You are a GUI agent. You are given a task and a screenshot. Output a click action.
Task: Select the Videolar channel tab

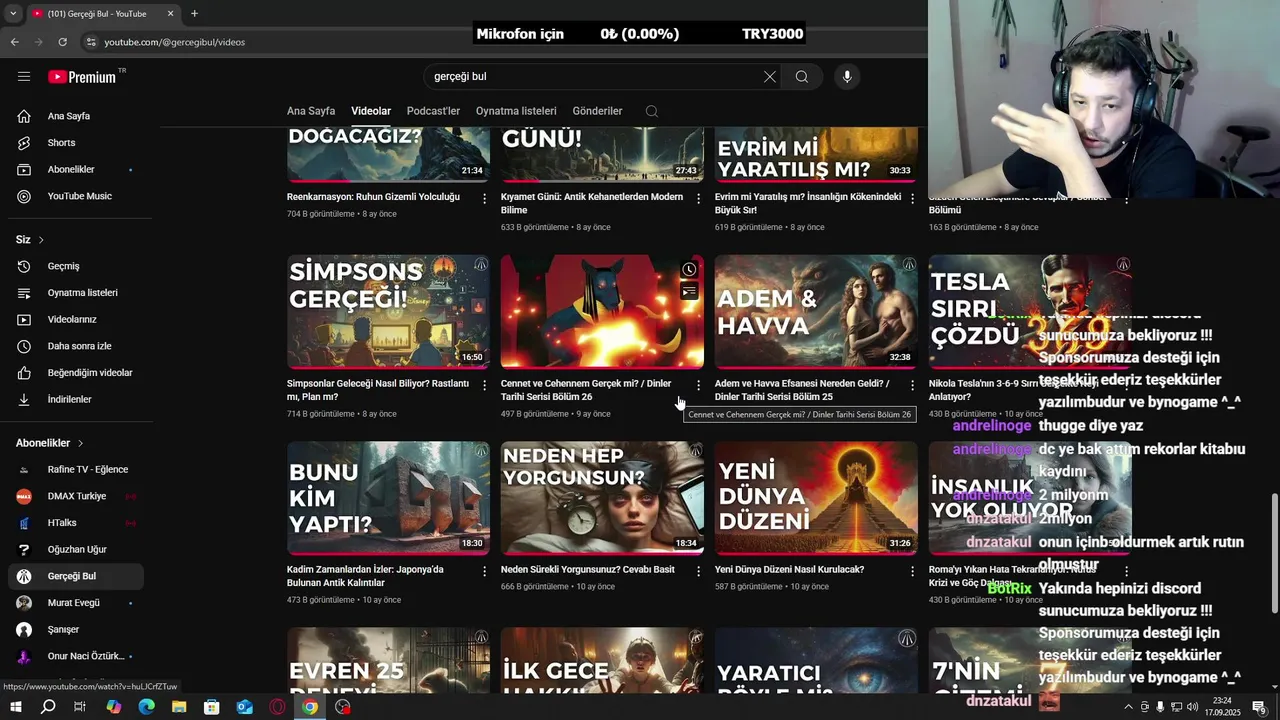371,111
